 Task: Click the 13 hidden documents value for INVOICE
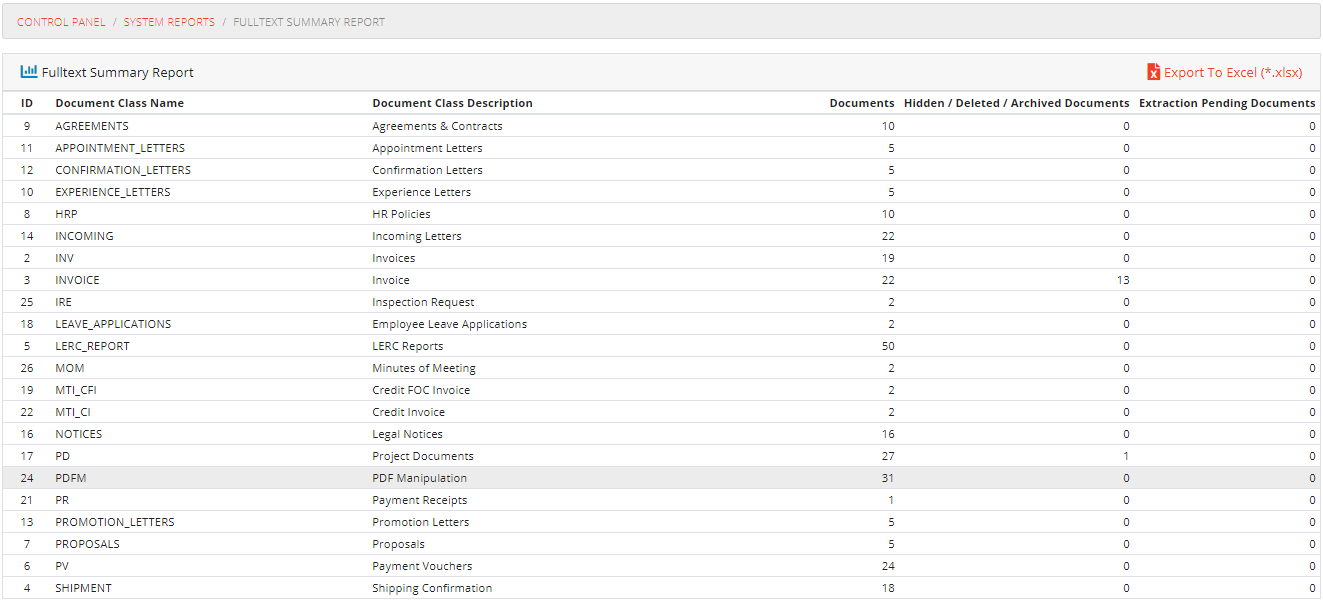[x=1123, y=280]
